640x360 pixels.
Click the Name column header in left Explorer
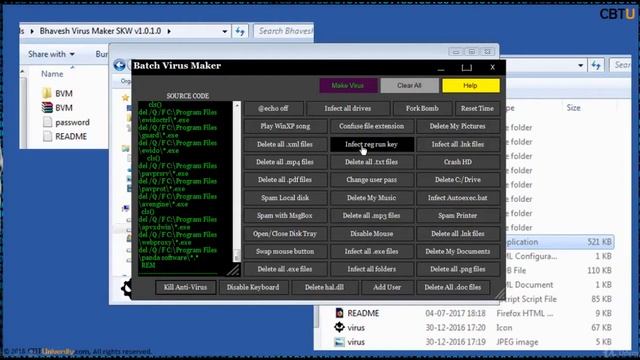point(52,74)
